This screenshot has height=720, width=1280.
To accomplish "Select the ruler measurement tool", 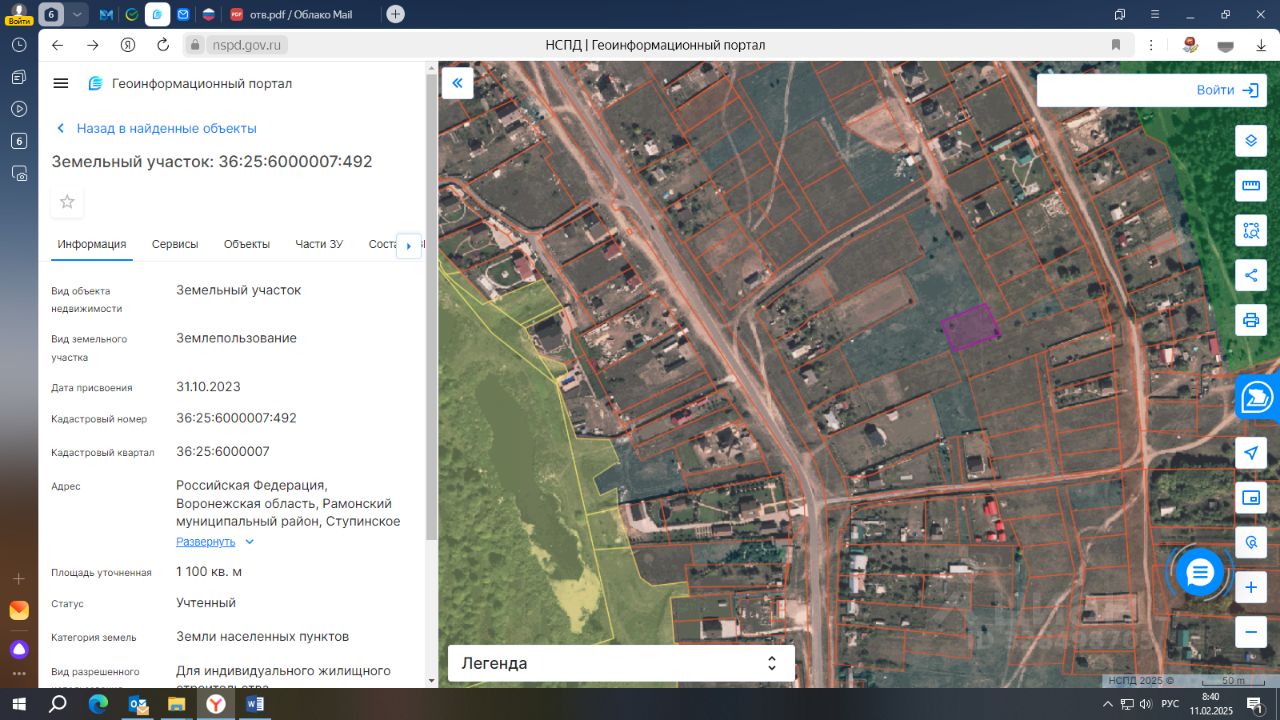I will point(1251,186).
